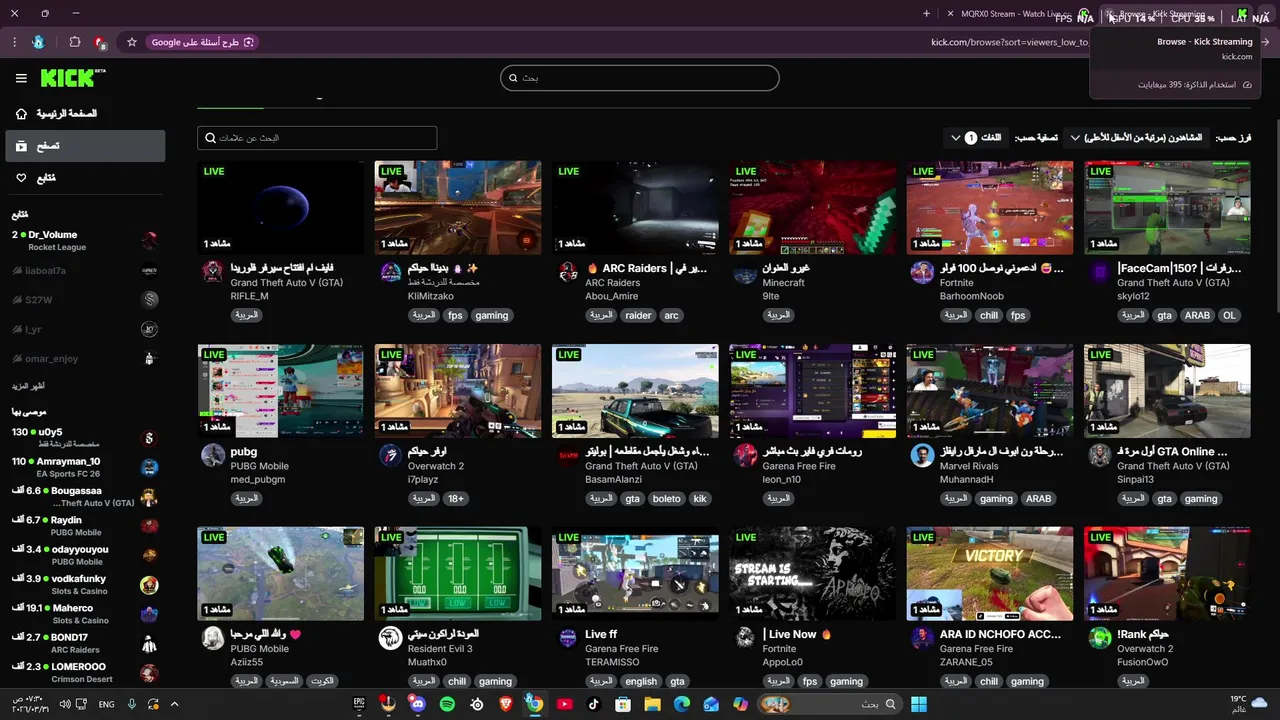Select the OL tag under skylo12
Screen dimensions: 1280x720
(1229, 315)
